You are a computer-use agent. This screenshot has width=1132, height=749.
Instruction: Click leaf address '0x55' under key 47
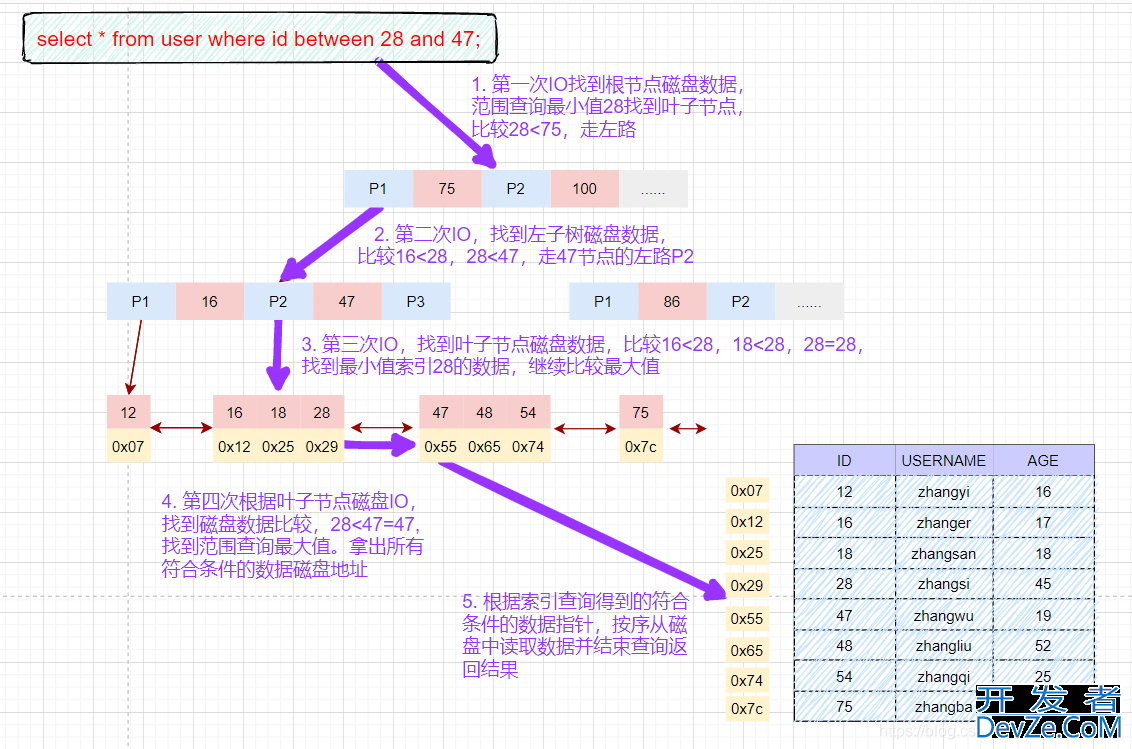441,446
